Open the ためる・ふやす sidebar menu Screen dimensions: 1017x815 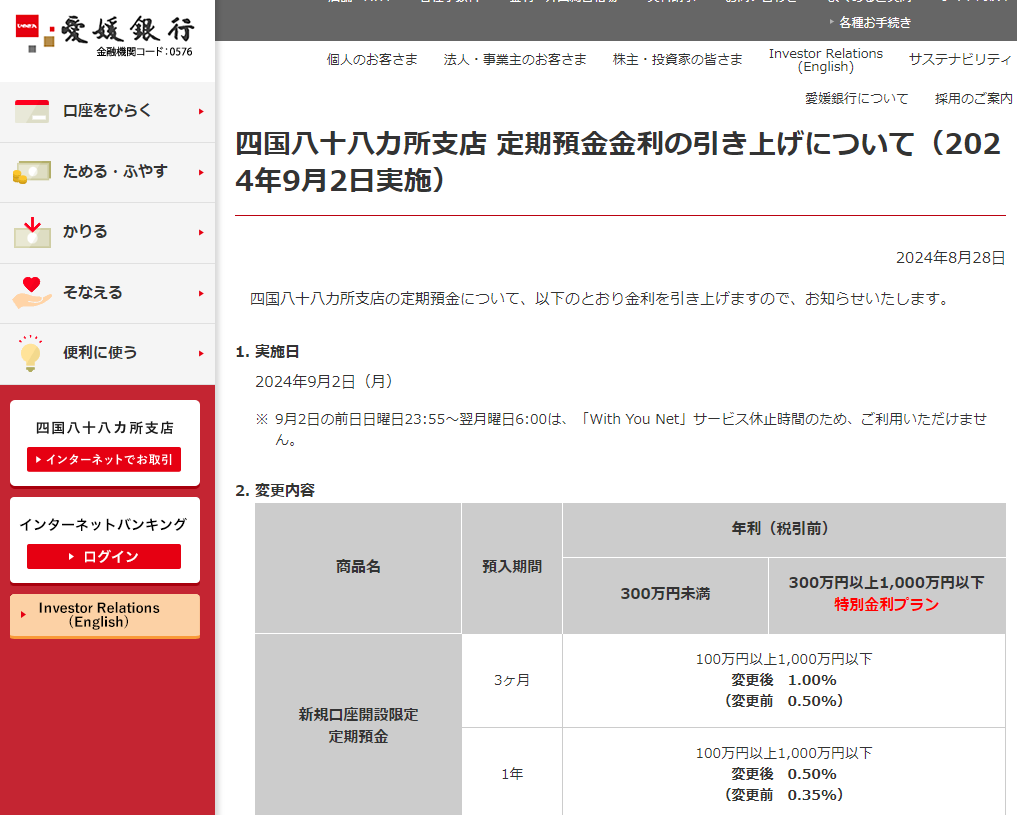pyautogui.click(x=107, y=172)
